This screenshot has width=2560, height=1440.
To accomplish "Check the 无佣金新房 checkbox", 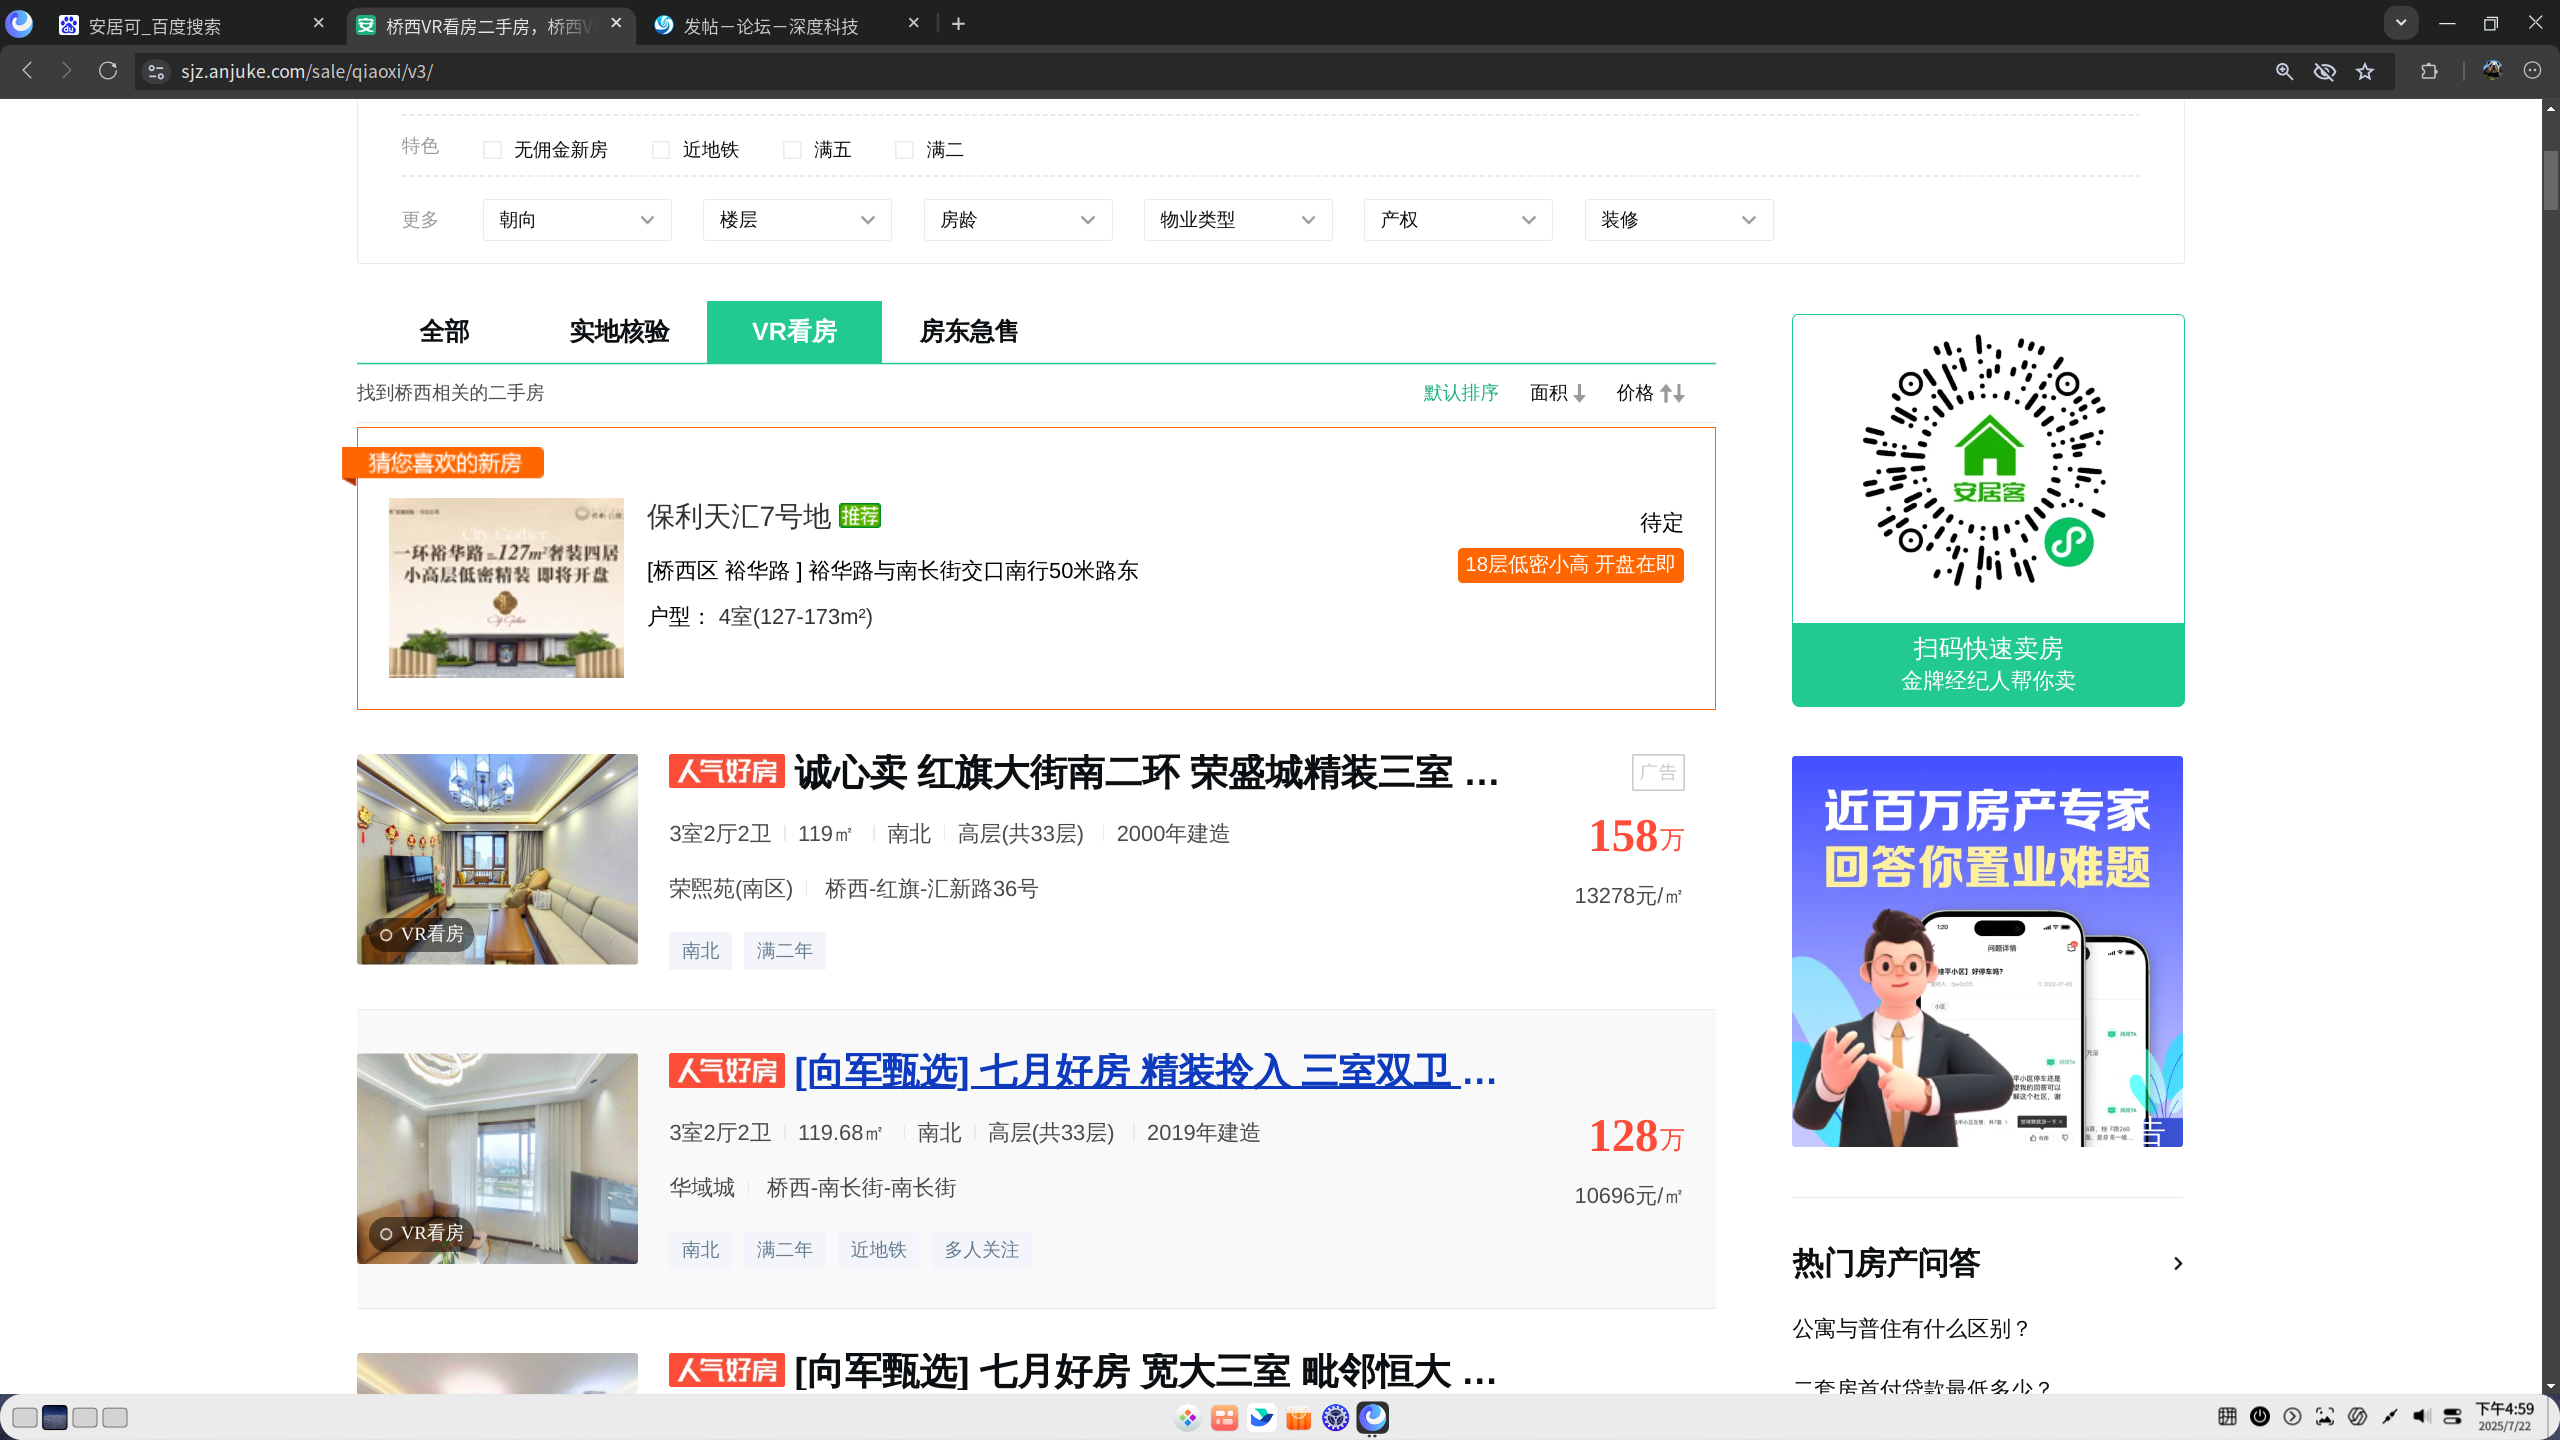I will 492,150.
